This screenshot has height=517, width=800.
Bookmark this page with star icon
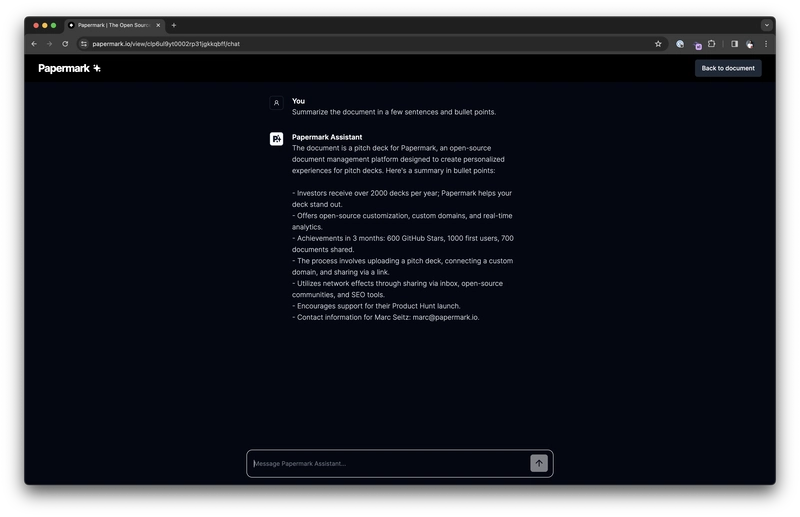(658, 44)
